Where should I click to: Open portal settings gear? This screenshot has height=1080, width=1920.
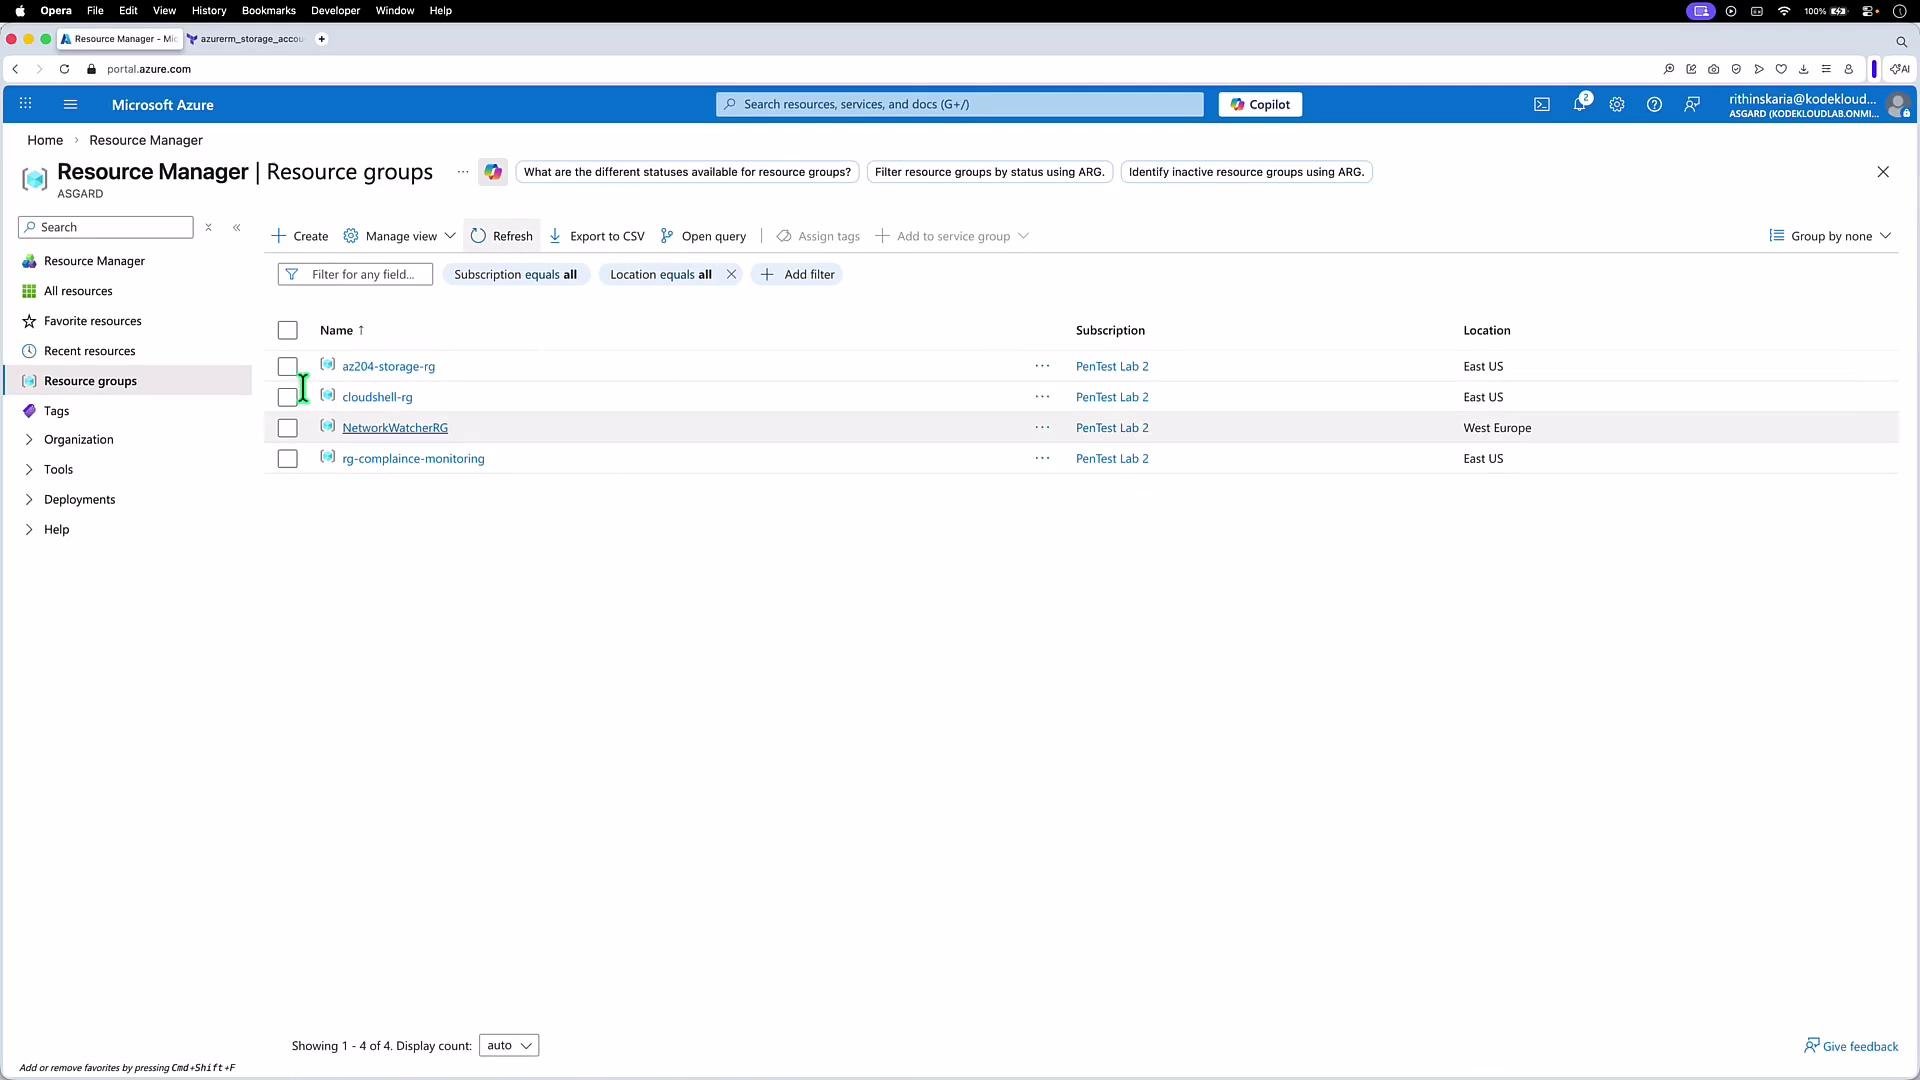pos(1617,104)
